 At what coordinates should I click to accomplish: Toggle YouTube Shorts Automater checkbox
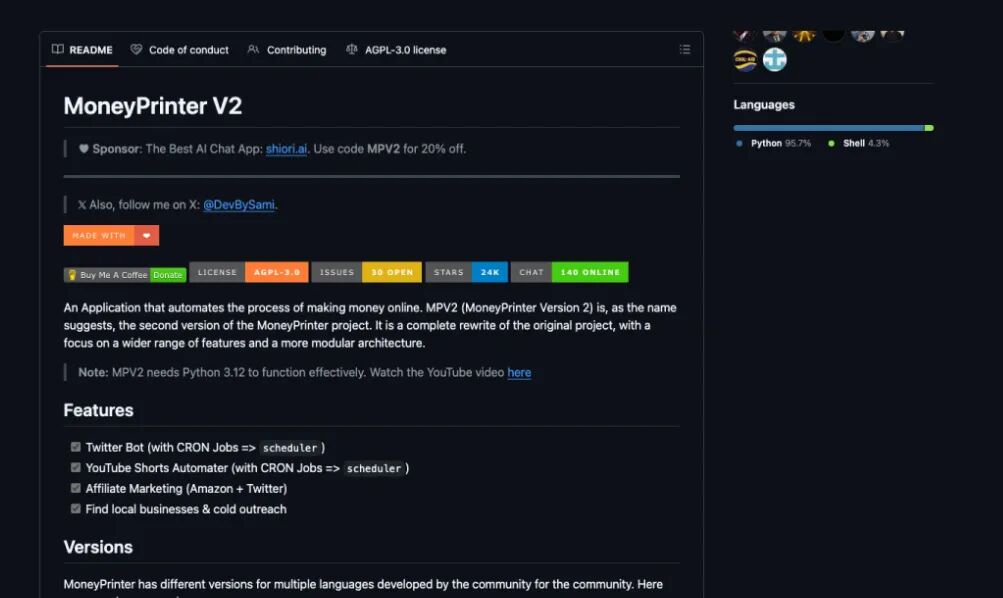click(x=75, y=468)
